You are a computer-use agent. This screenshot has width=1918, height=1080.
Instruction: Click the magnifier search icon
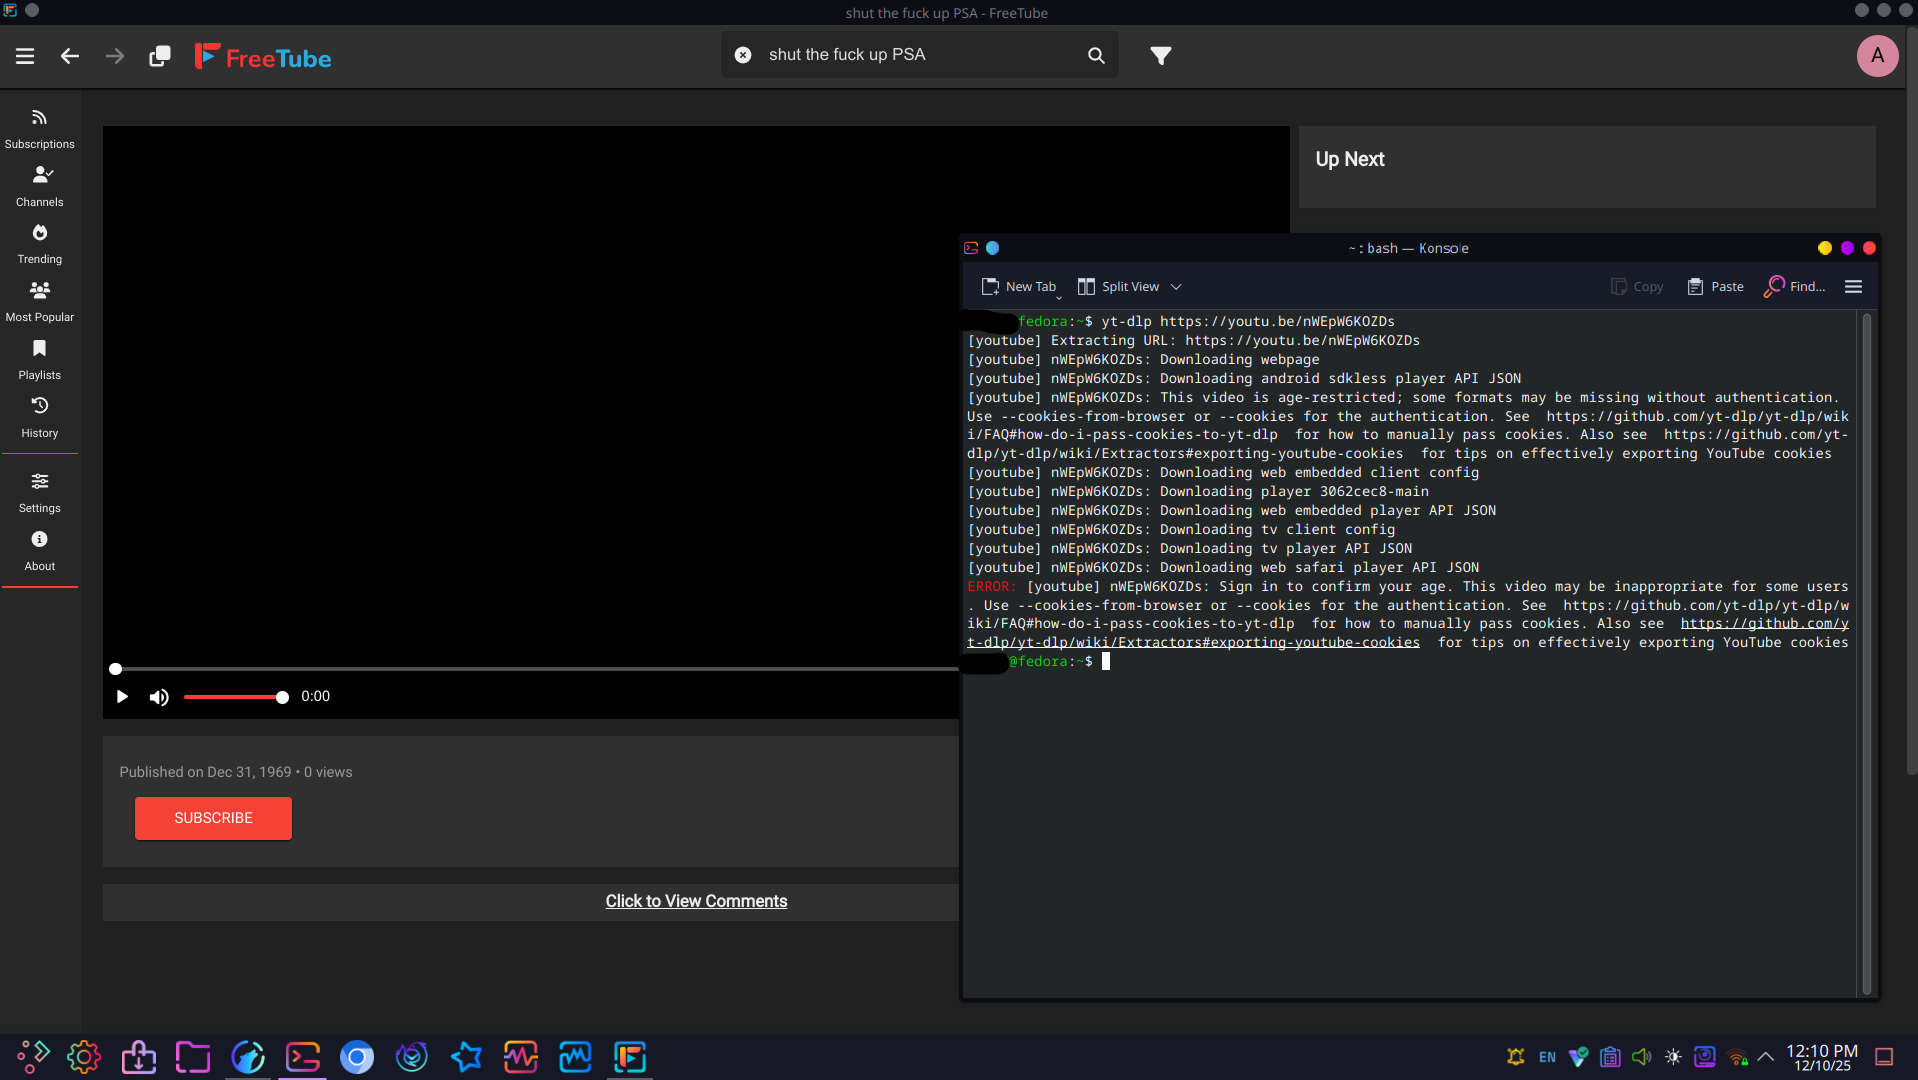pyautogui.click(x=1096, y=56)
